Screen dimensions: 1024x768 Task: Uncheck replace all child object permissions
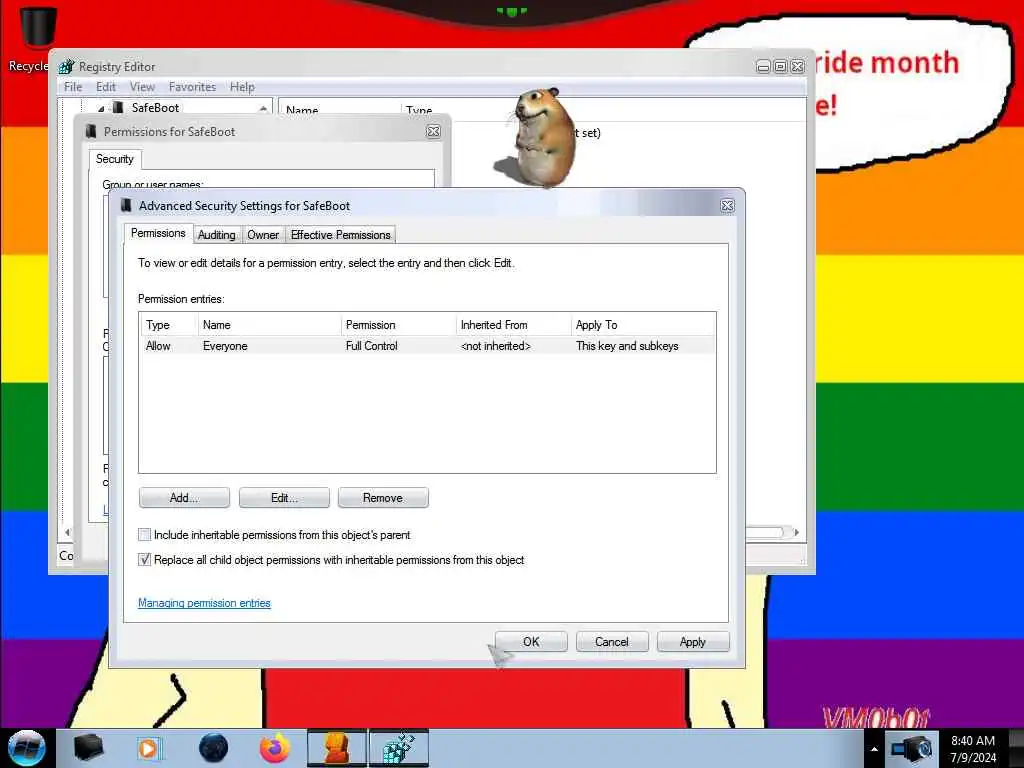[x=144, y=560]
